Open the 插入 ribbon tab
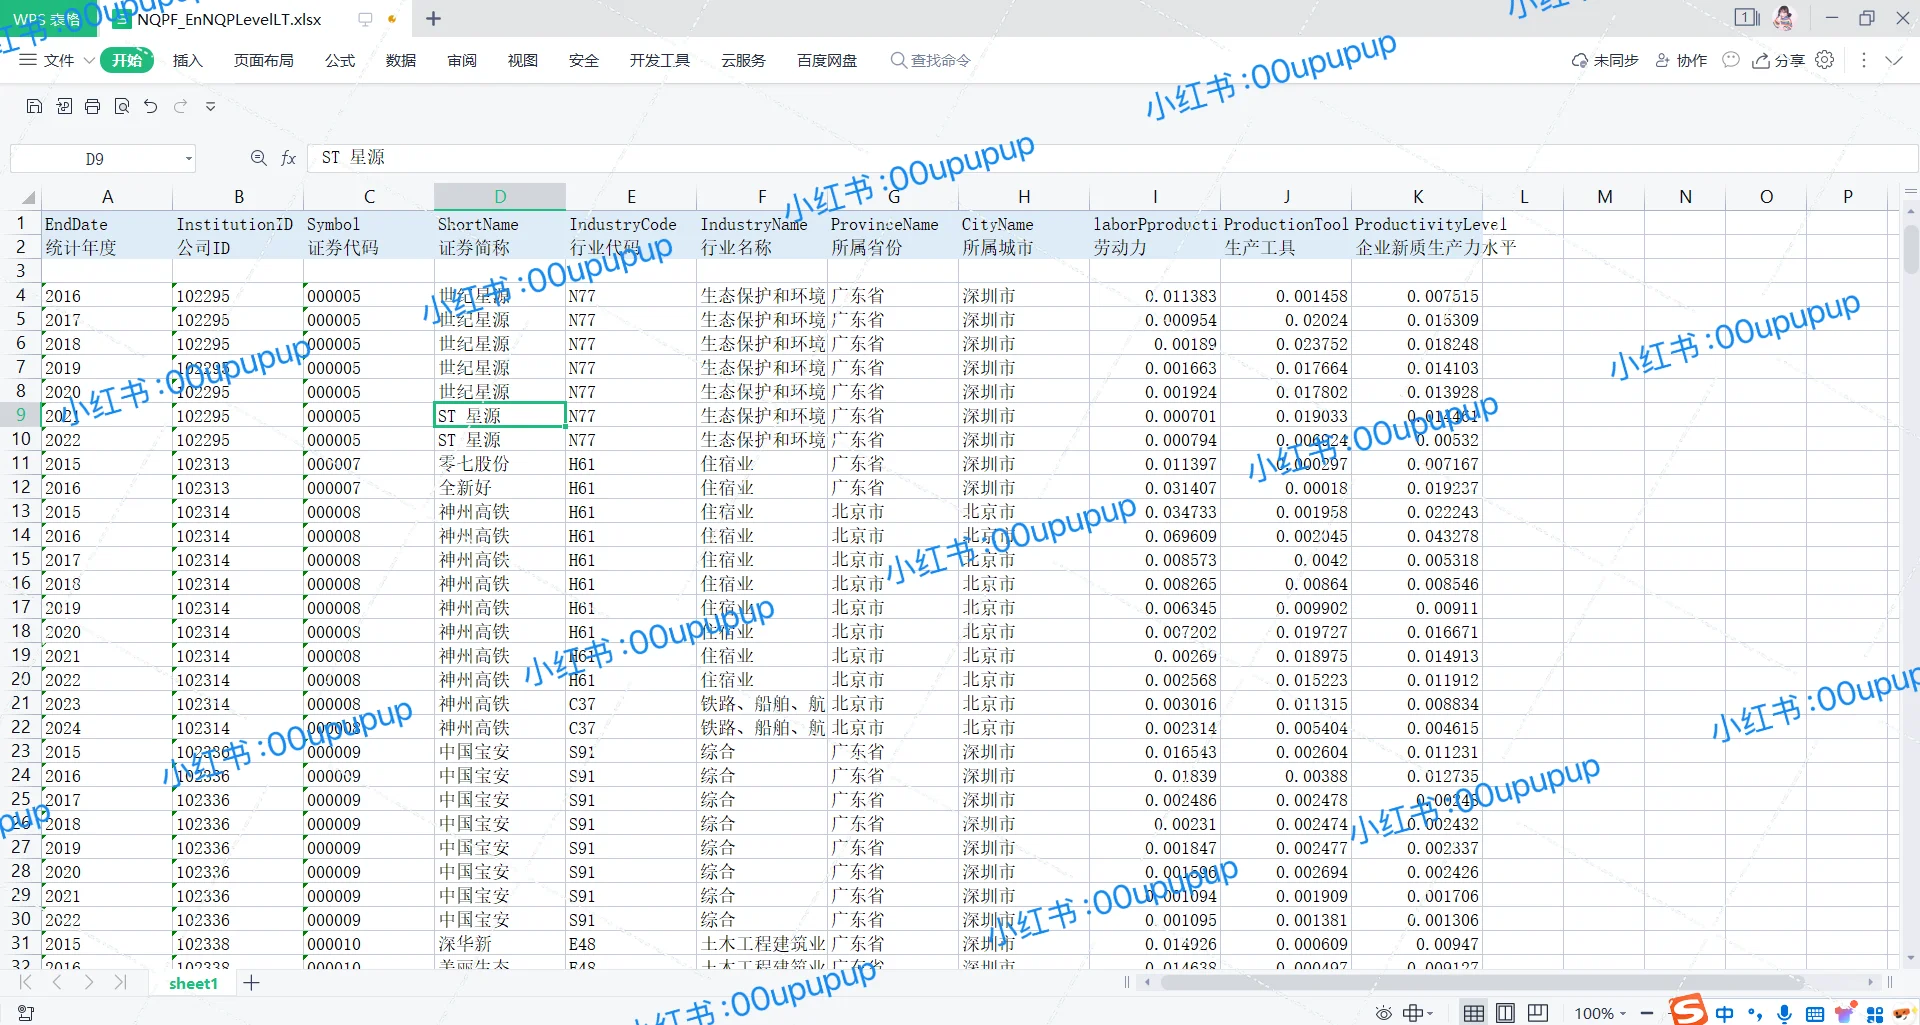1920x1025 pixels. (x=187, y=60)
